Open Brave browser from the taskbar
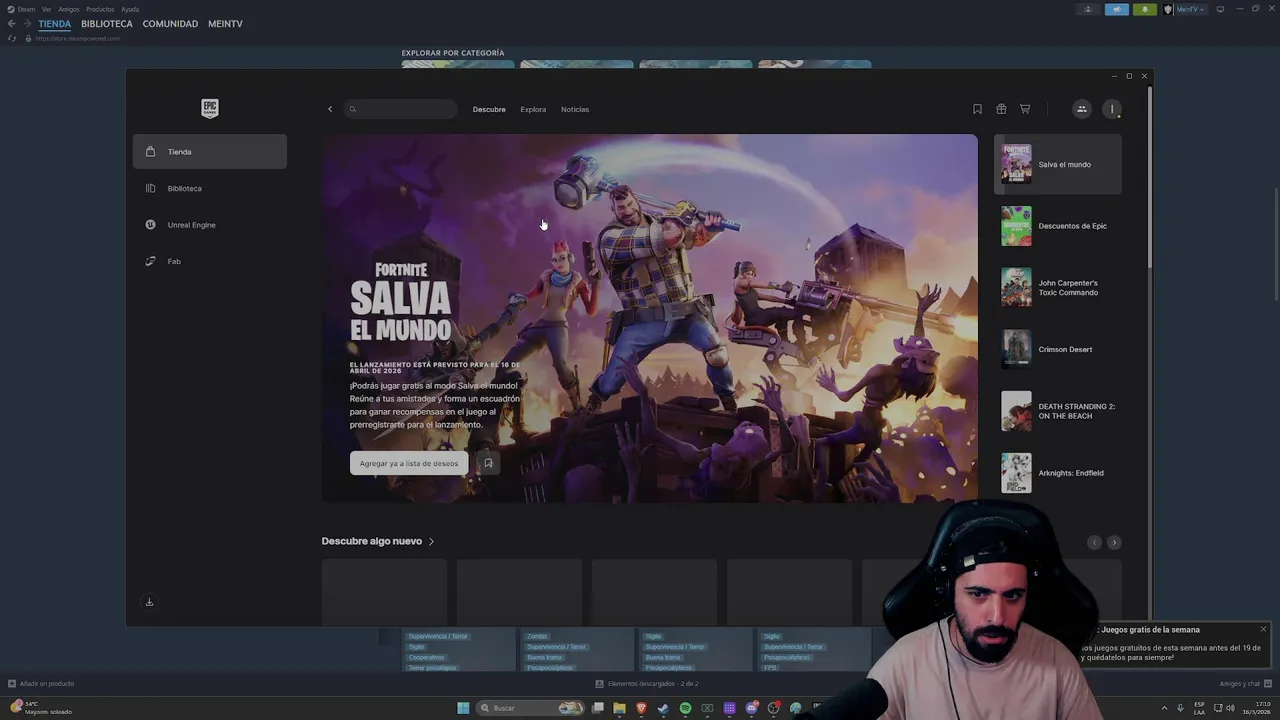Screen dimensions: 1280x720 click(641, 708)
